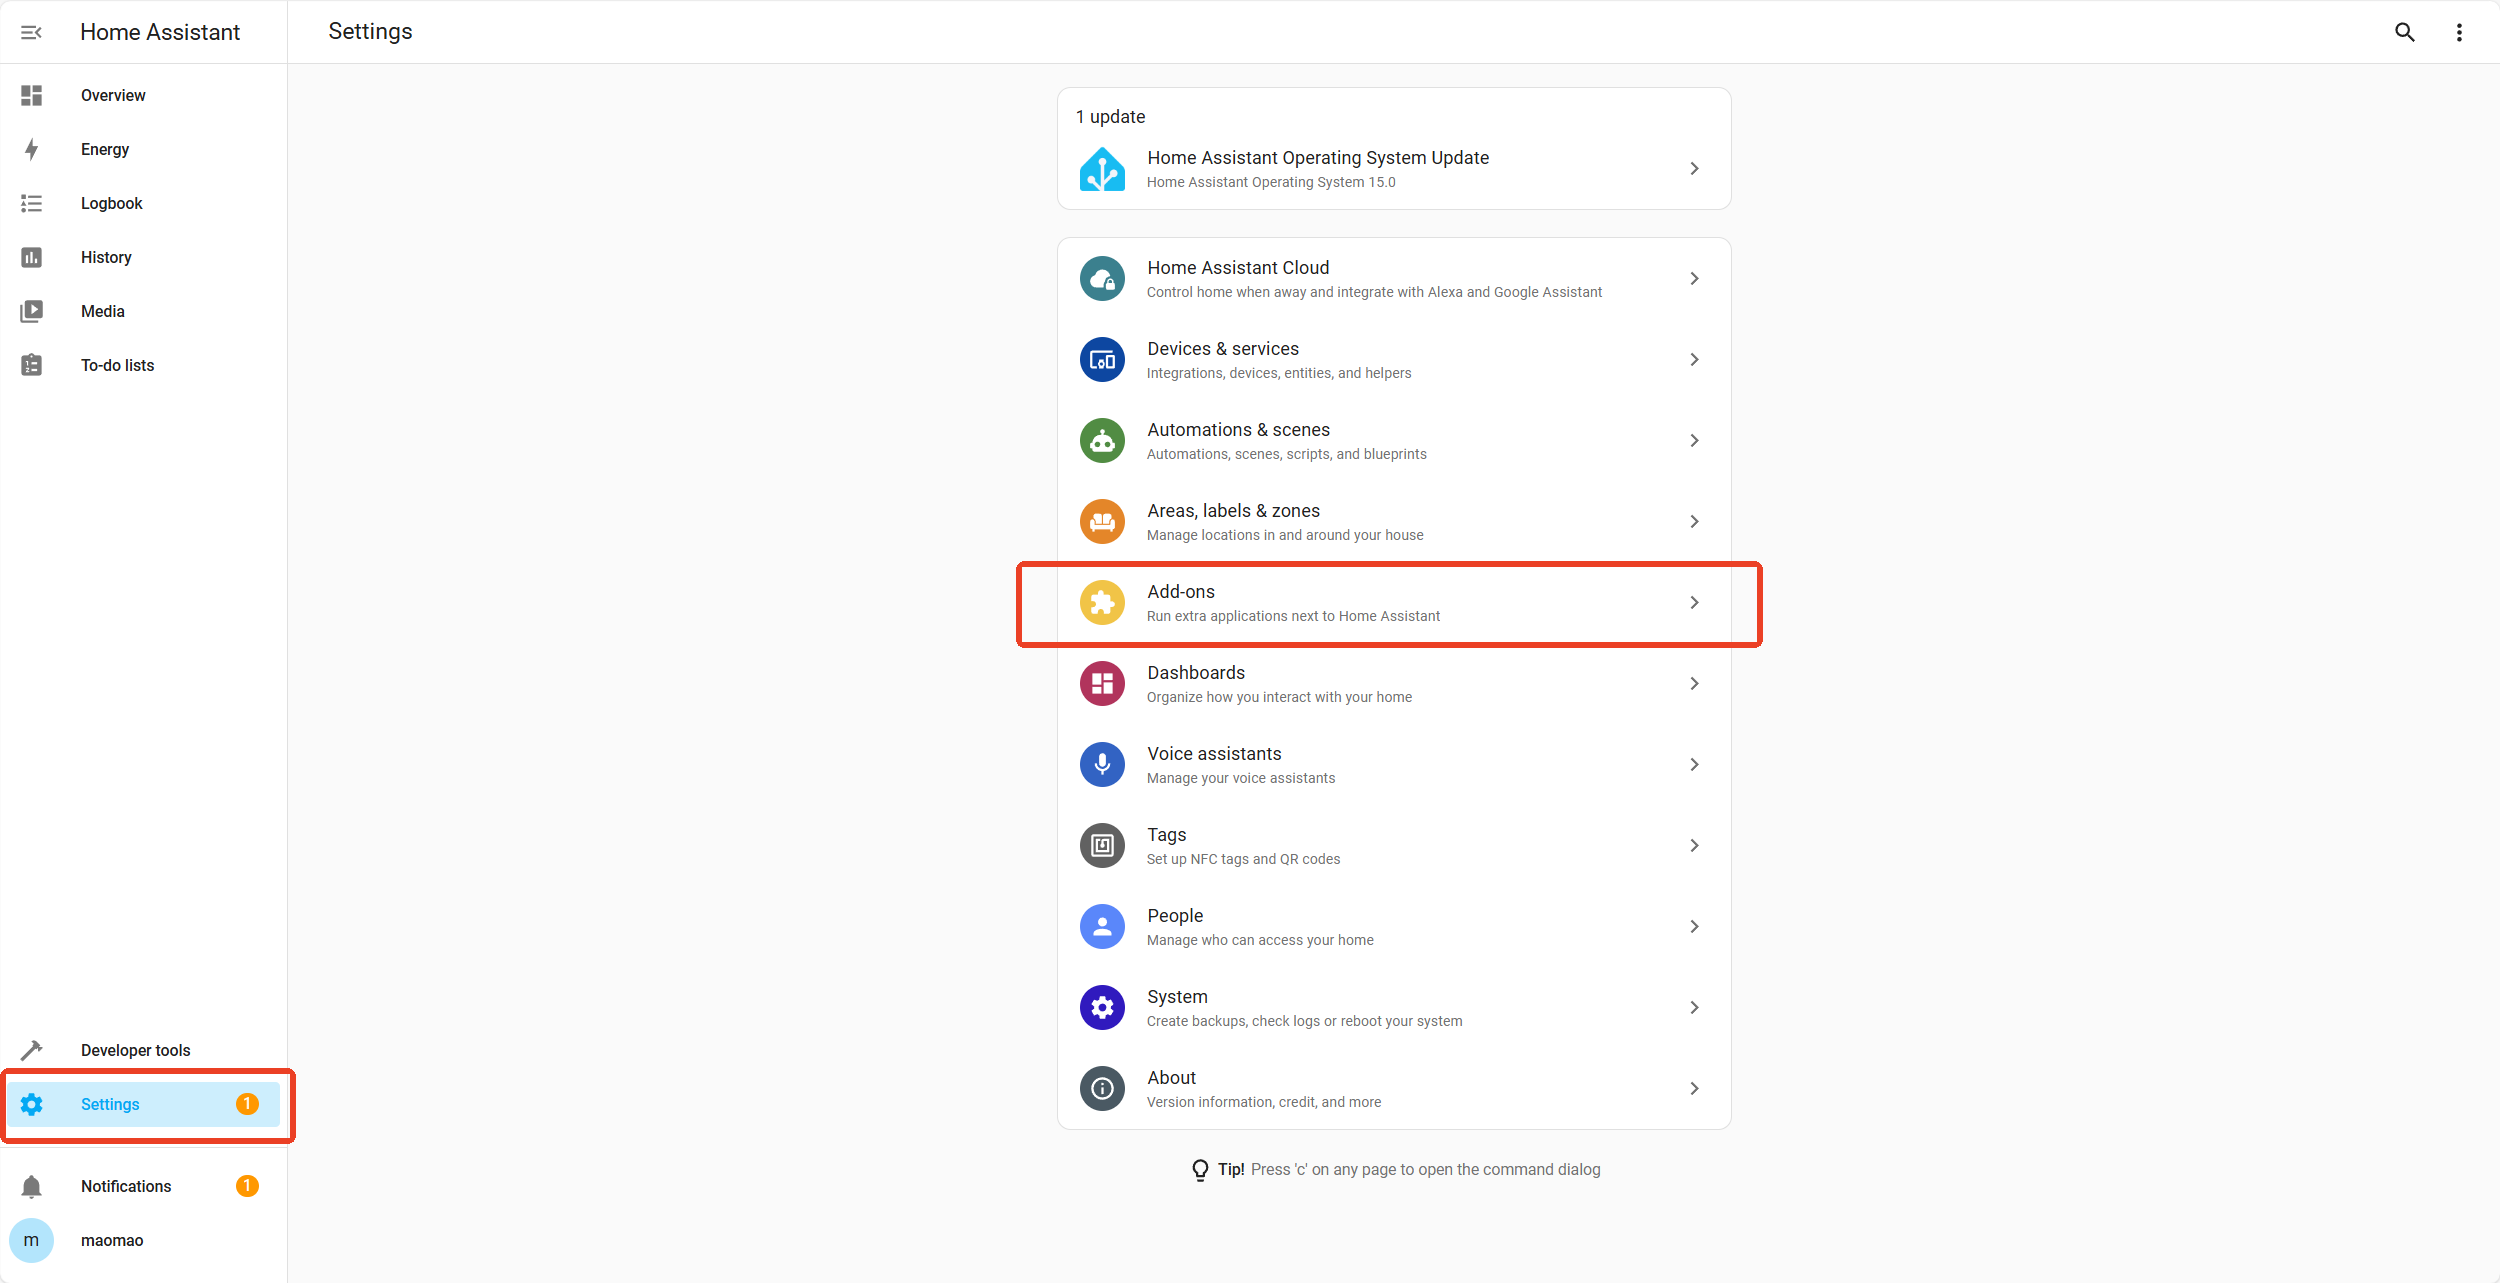Click the Automations robot icon
2500x1283 pixels.
1102,441
